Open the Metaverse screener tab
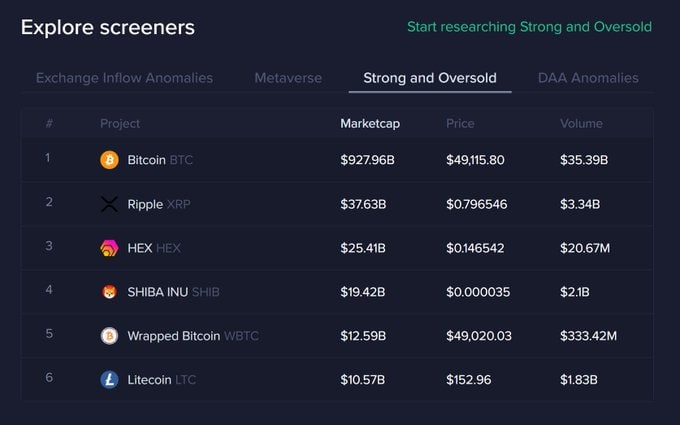 tap(288, 78)
